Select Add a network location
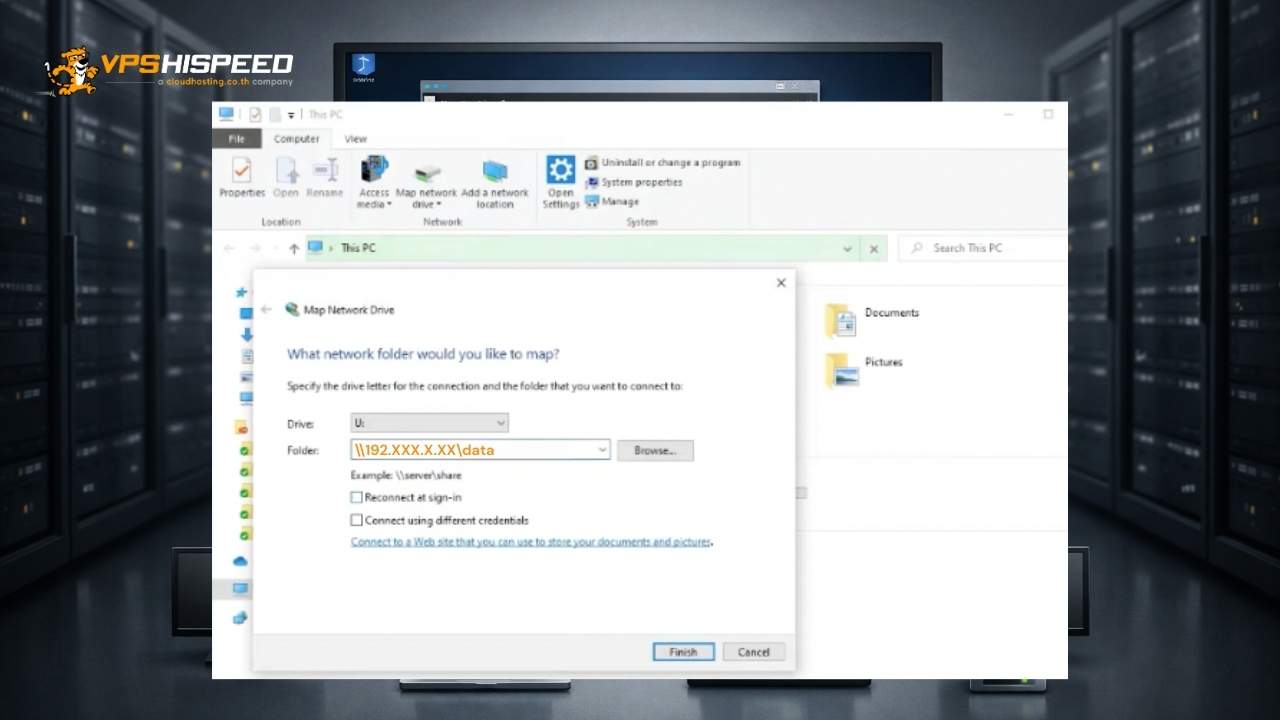This screenshot has height=720, width=1280. pyautogui.click(x=497, y=180)
